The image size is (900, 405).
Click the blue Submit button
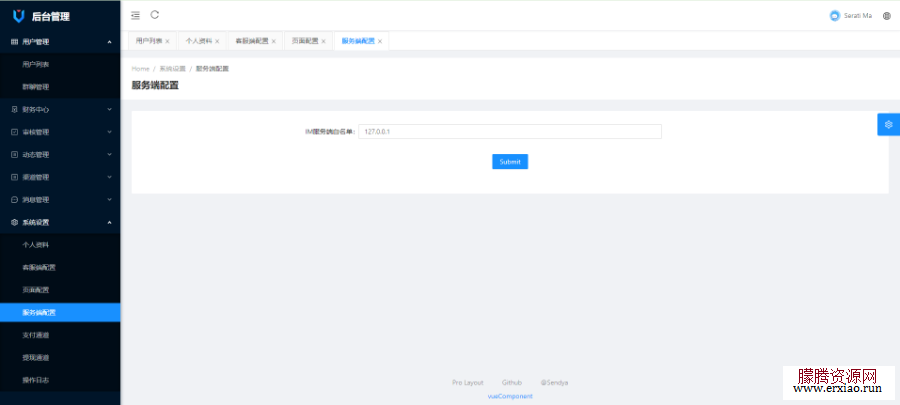click(x=510, y=162)
